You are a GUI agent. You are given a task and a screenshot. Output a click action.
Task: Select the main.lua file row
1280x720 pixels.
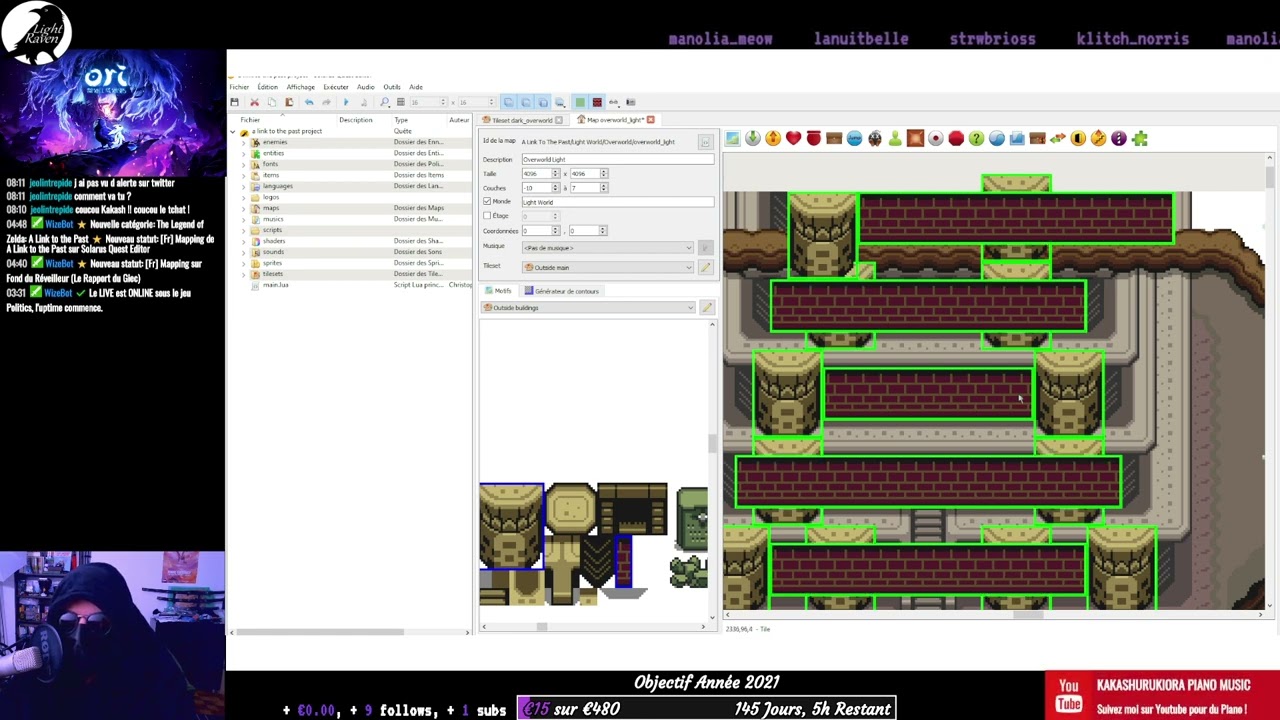(350, 285)
